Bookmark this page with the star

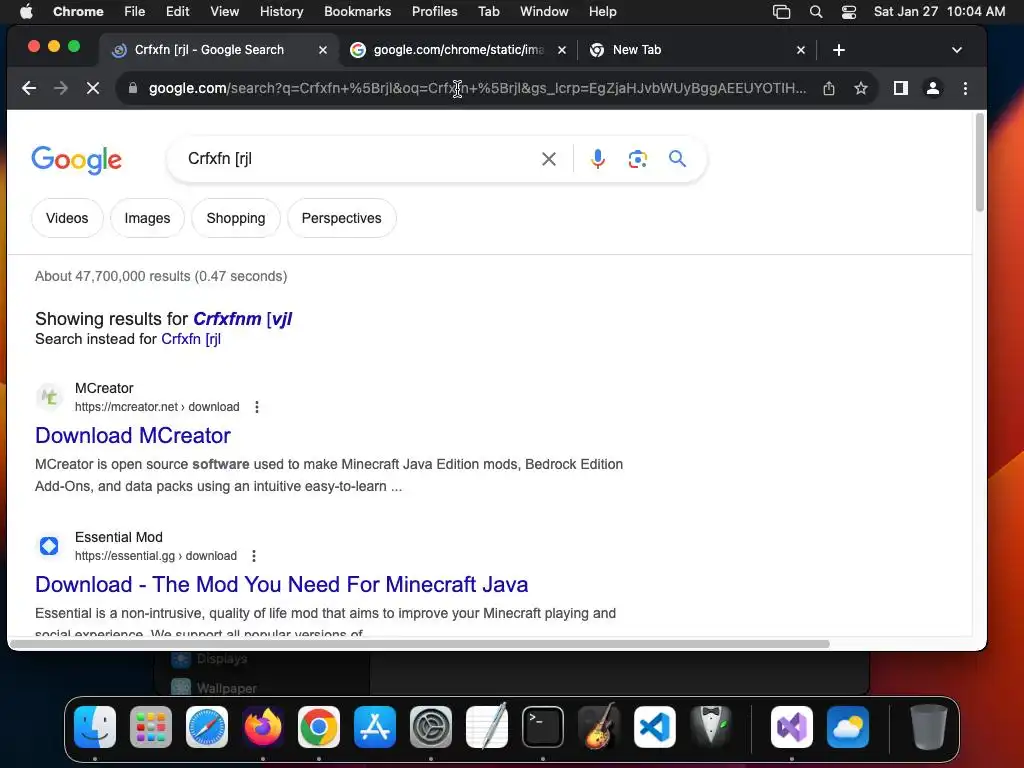[x=861, y=88]
